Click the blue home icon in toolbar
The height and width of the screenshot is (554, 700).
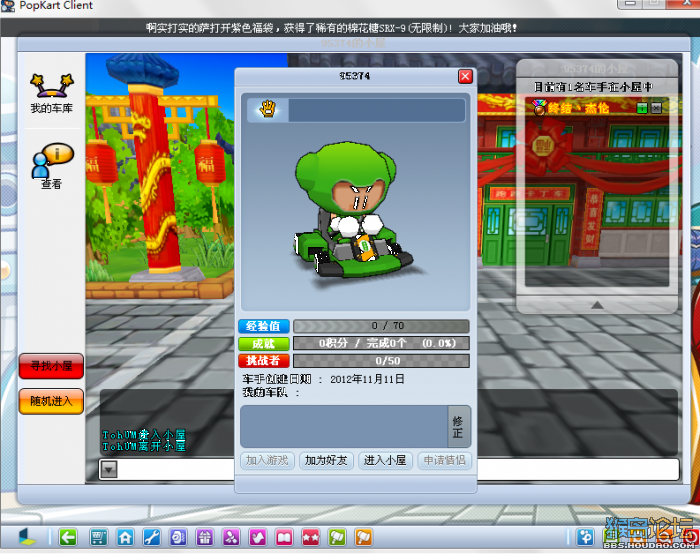tap(125, 537)
